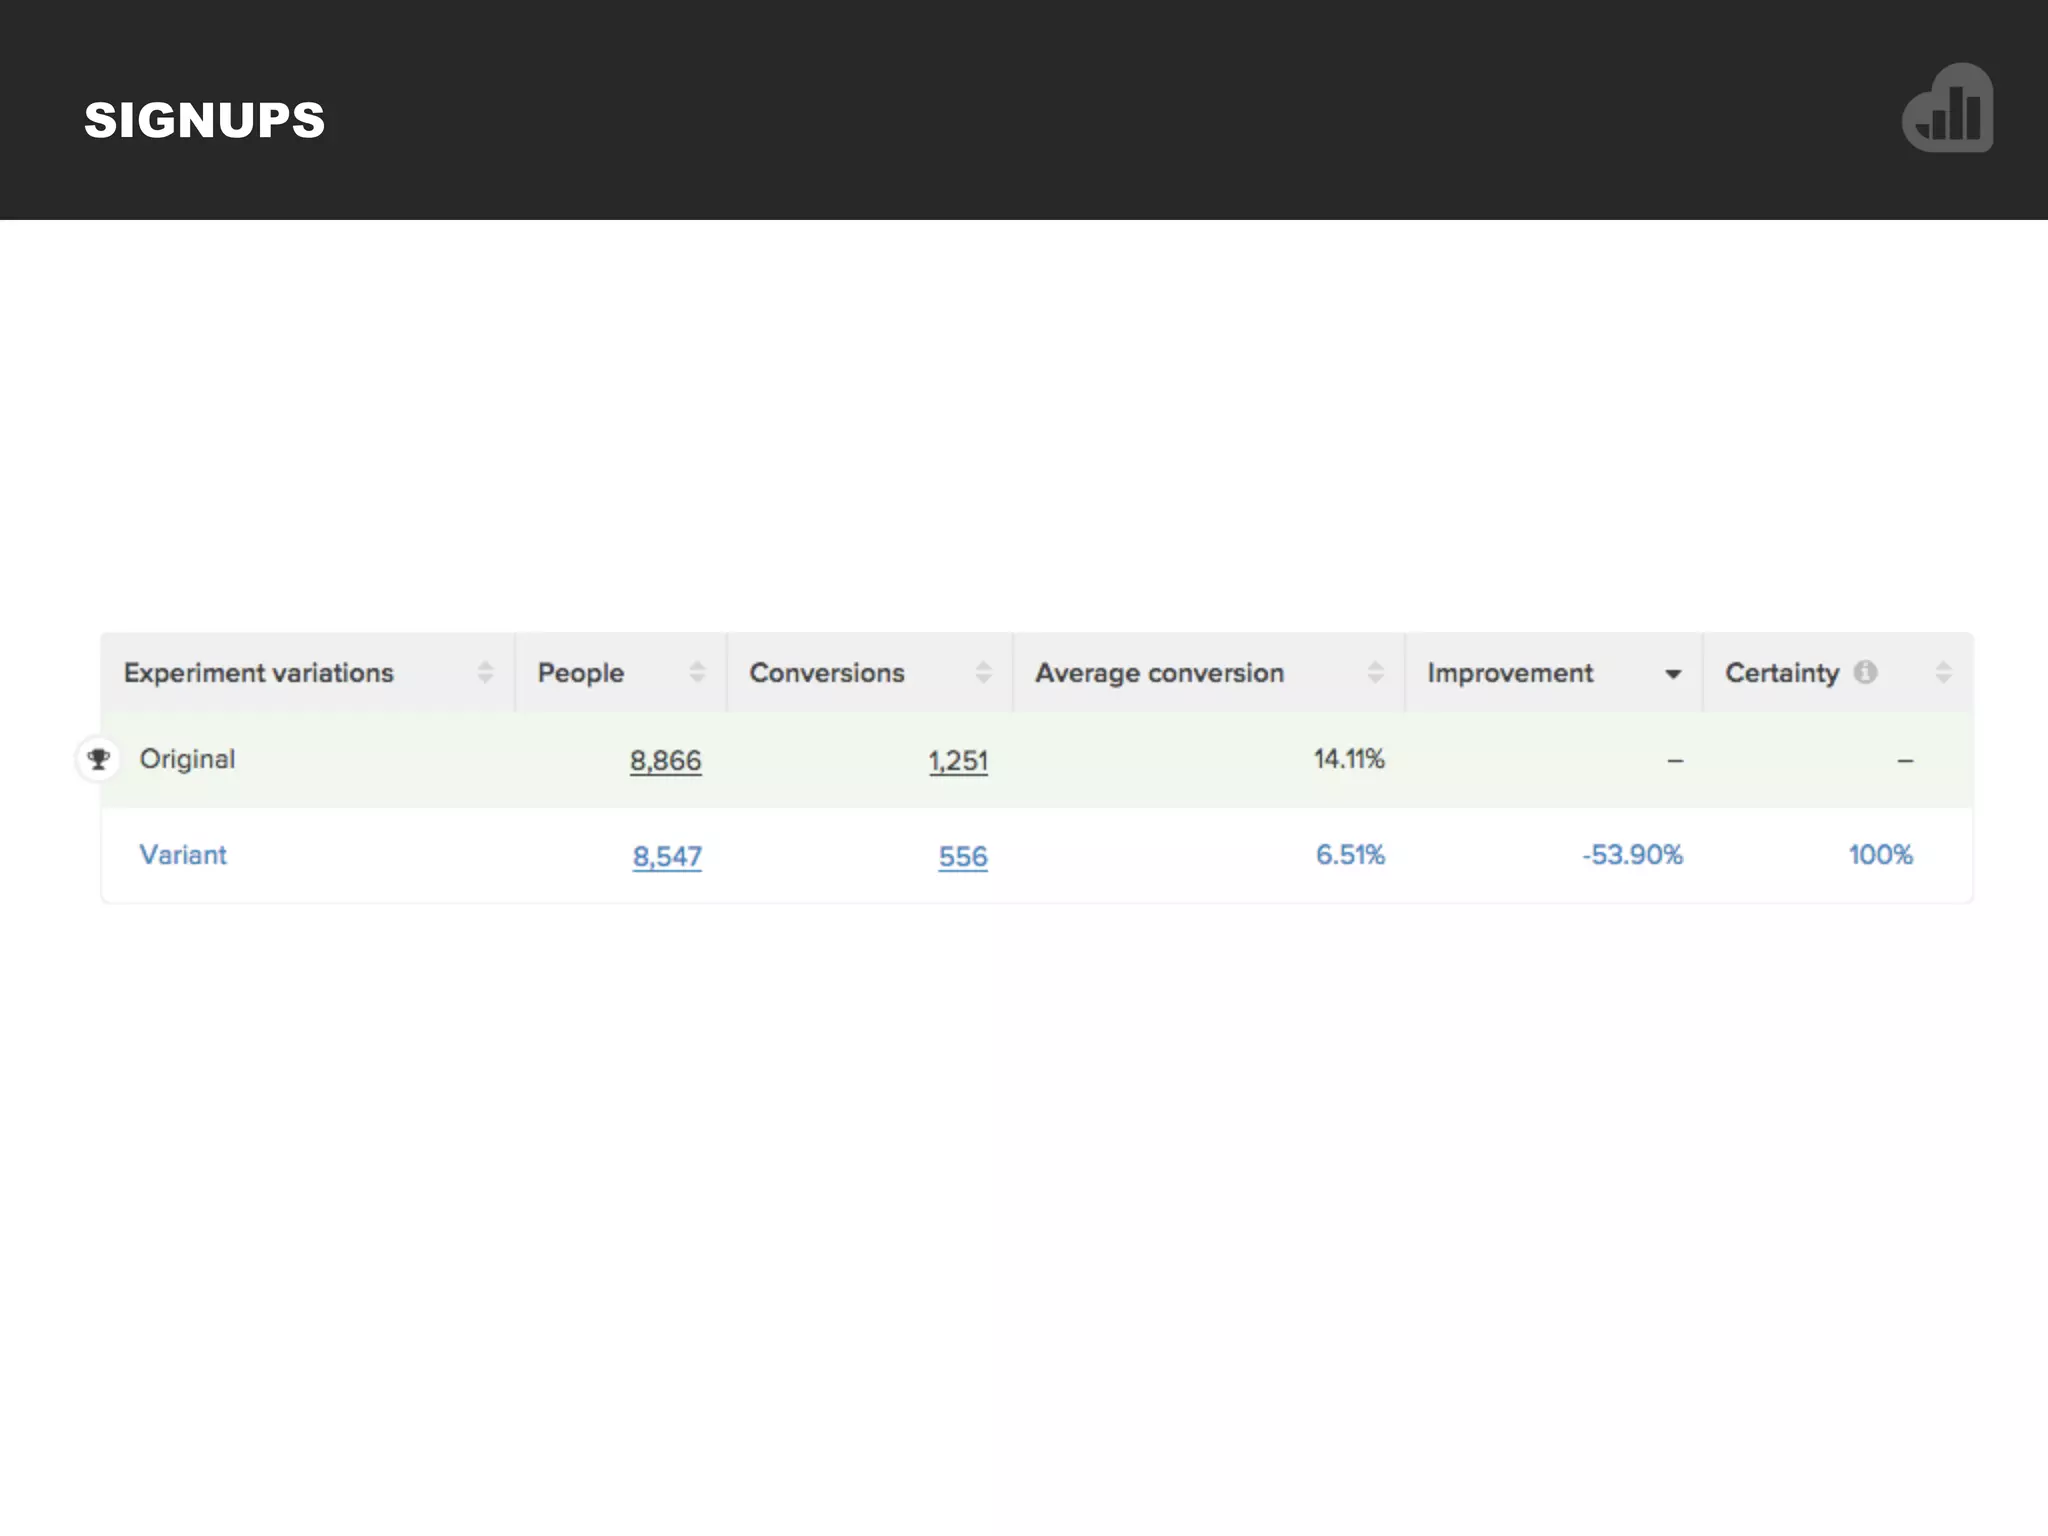This screenshot has width=2048, height=1536.
Task: Click the Certainty column sort arrows
Action: (1943, 672)
